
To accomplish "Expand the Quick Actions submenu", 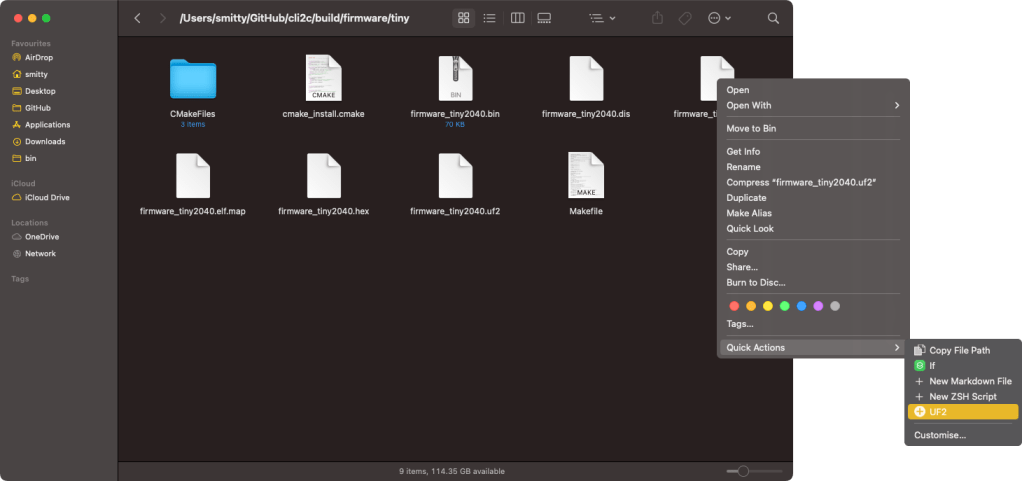I will click(x=813, y=347).
